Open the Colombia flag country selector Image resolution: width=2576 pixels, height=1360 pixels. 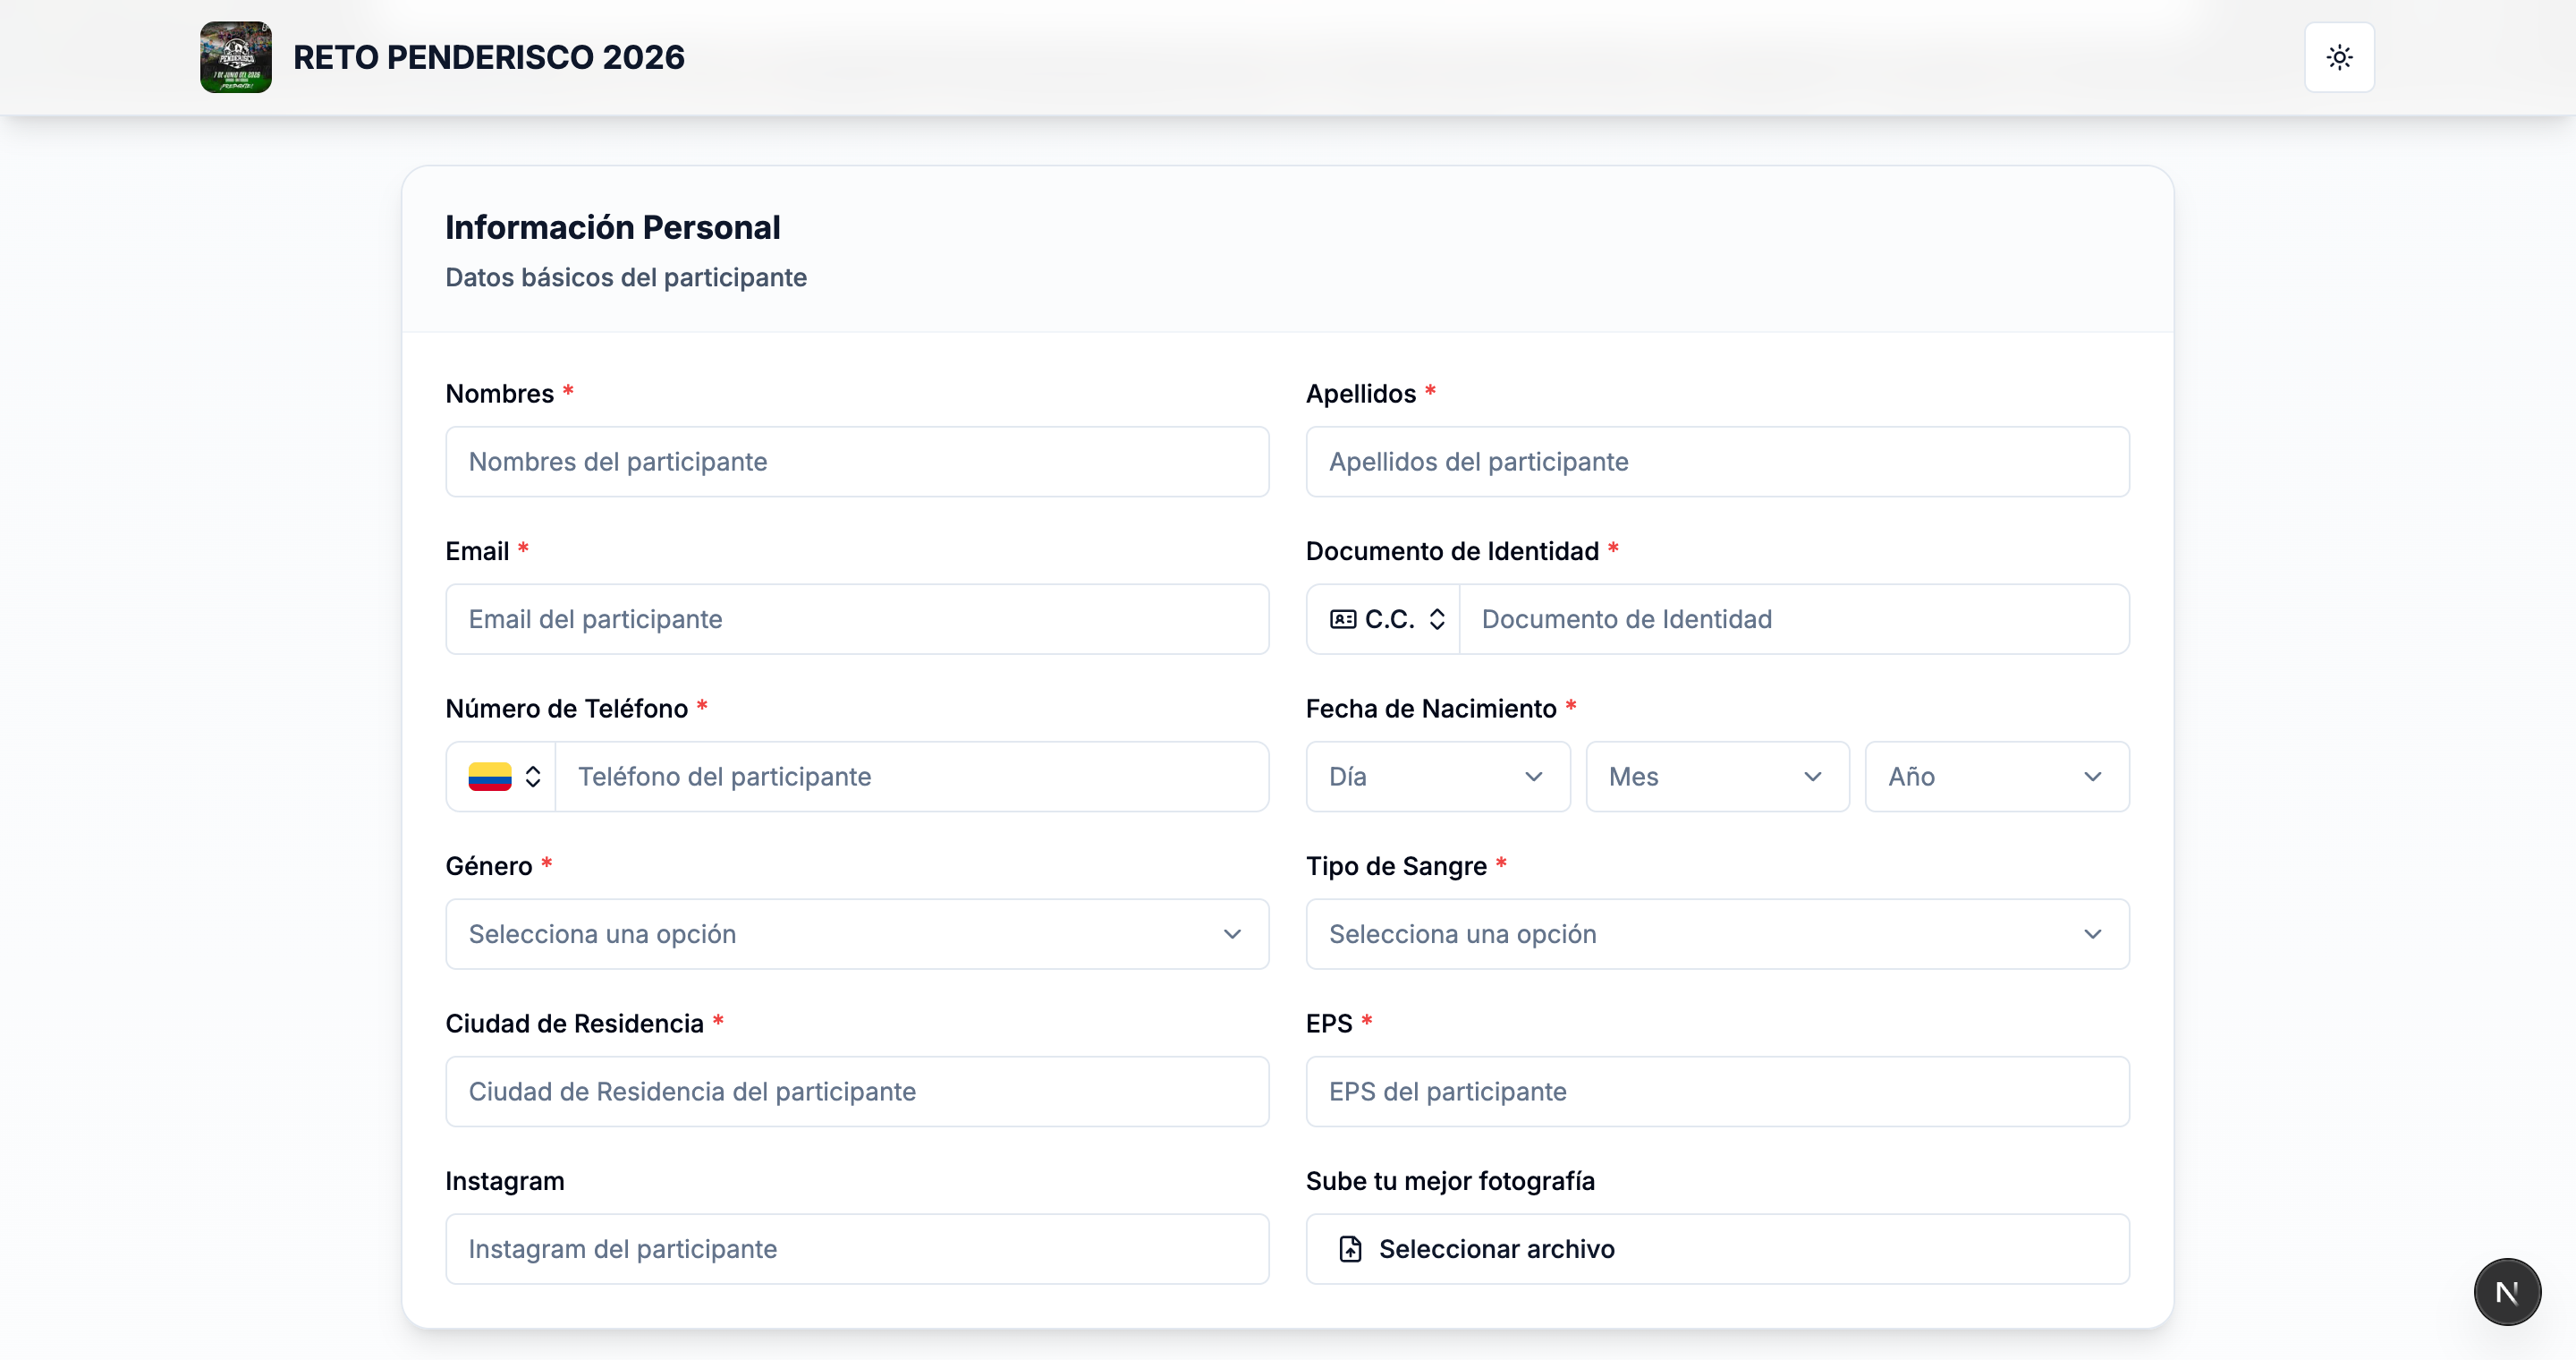point(503,777)
